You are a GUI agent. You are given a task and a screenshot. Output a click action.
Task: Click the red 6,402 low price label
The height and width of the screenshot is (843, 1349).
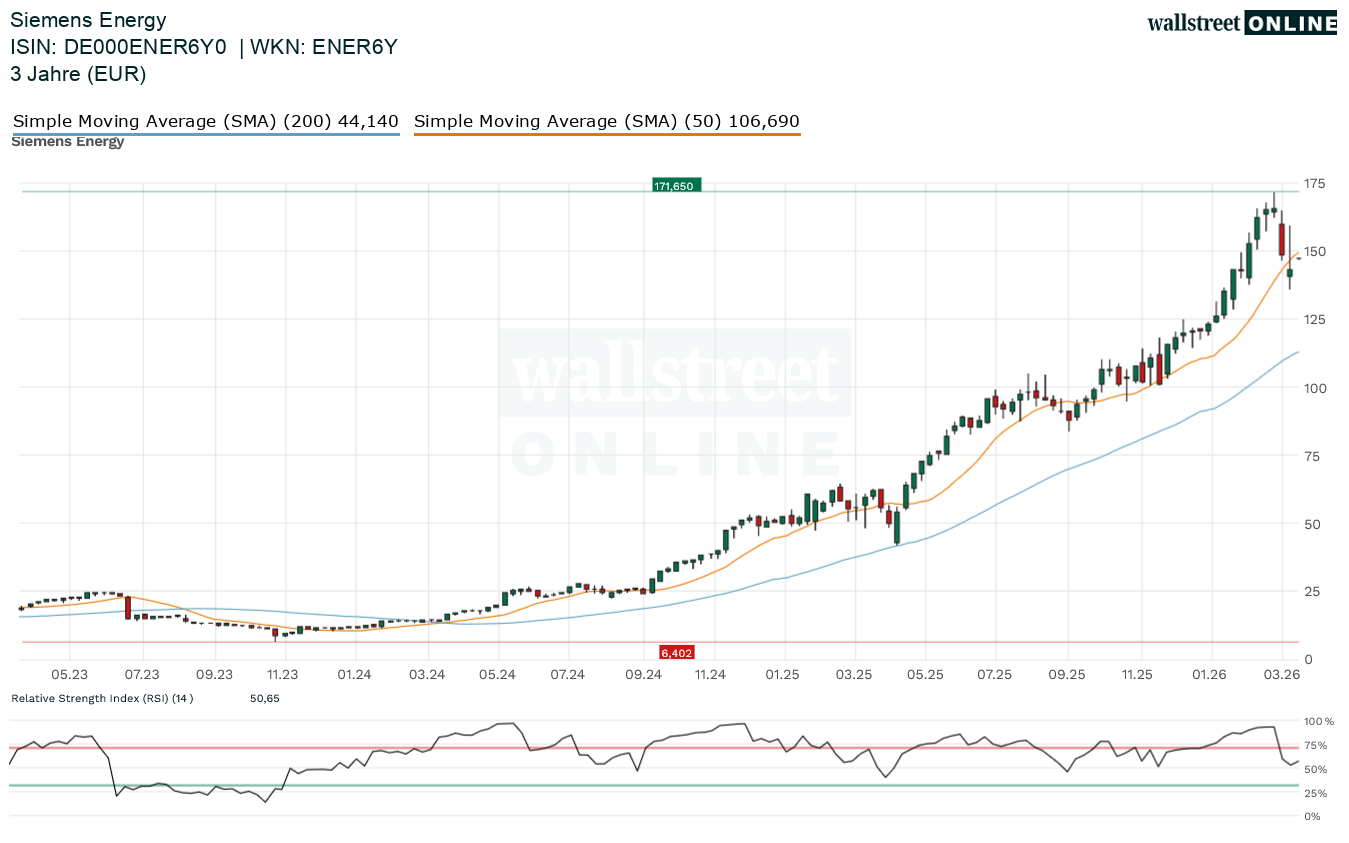676,653
